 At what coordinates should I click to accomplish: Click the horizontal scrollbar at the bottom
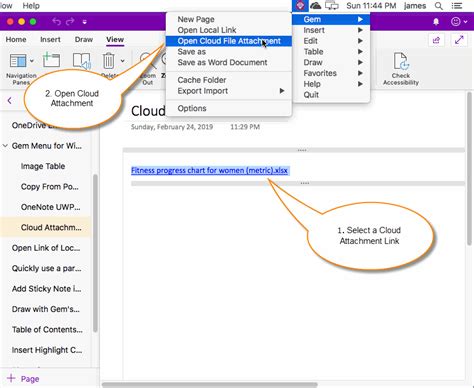point(210,385)
